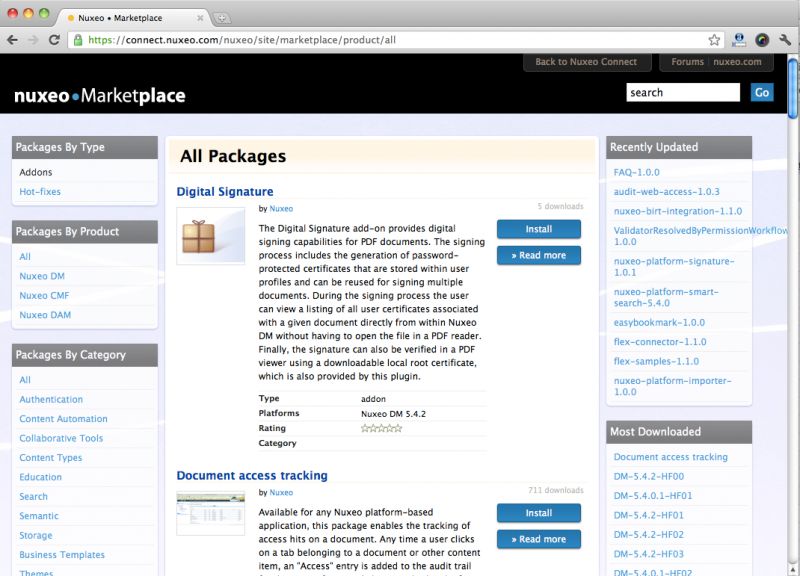The height and width of the screenshot is (576, 800).
Task: Read more about Digital Signature
Action: tap(539, 255)
